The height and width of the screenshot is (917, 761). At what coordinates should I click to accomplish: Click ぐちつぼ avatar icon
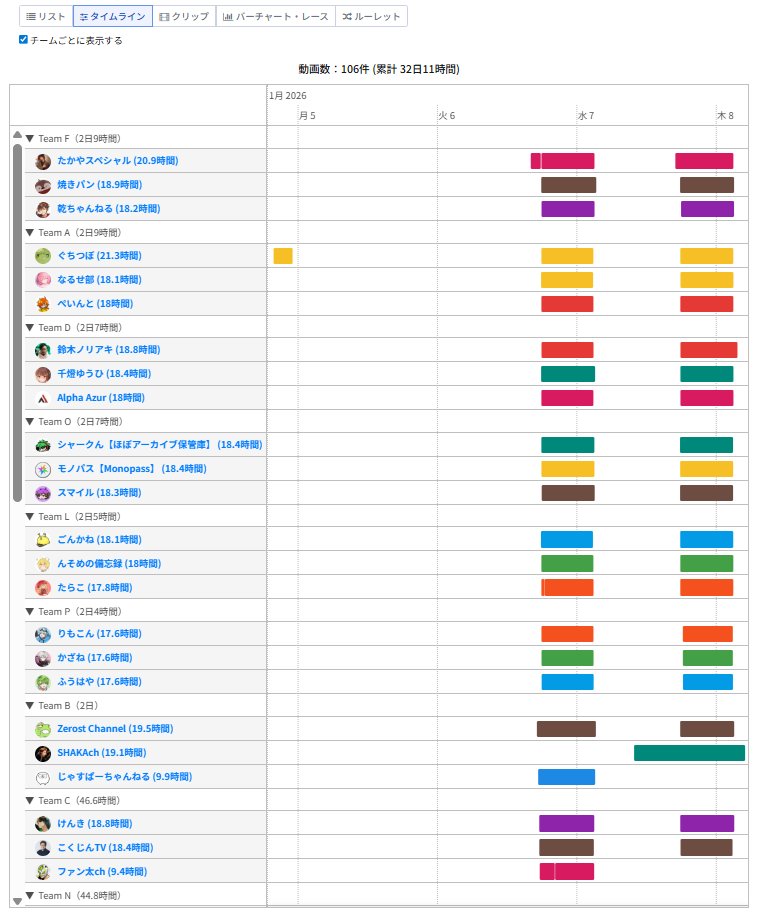click(x=43, y=256)
